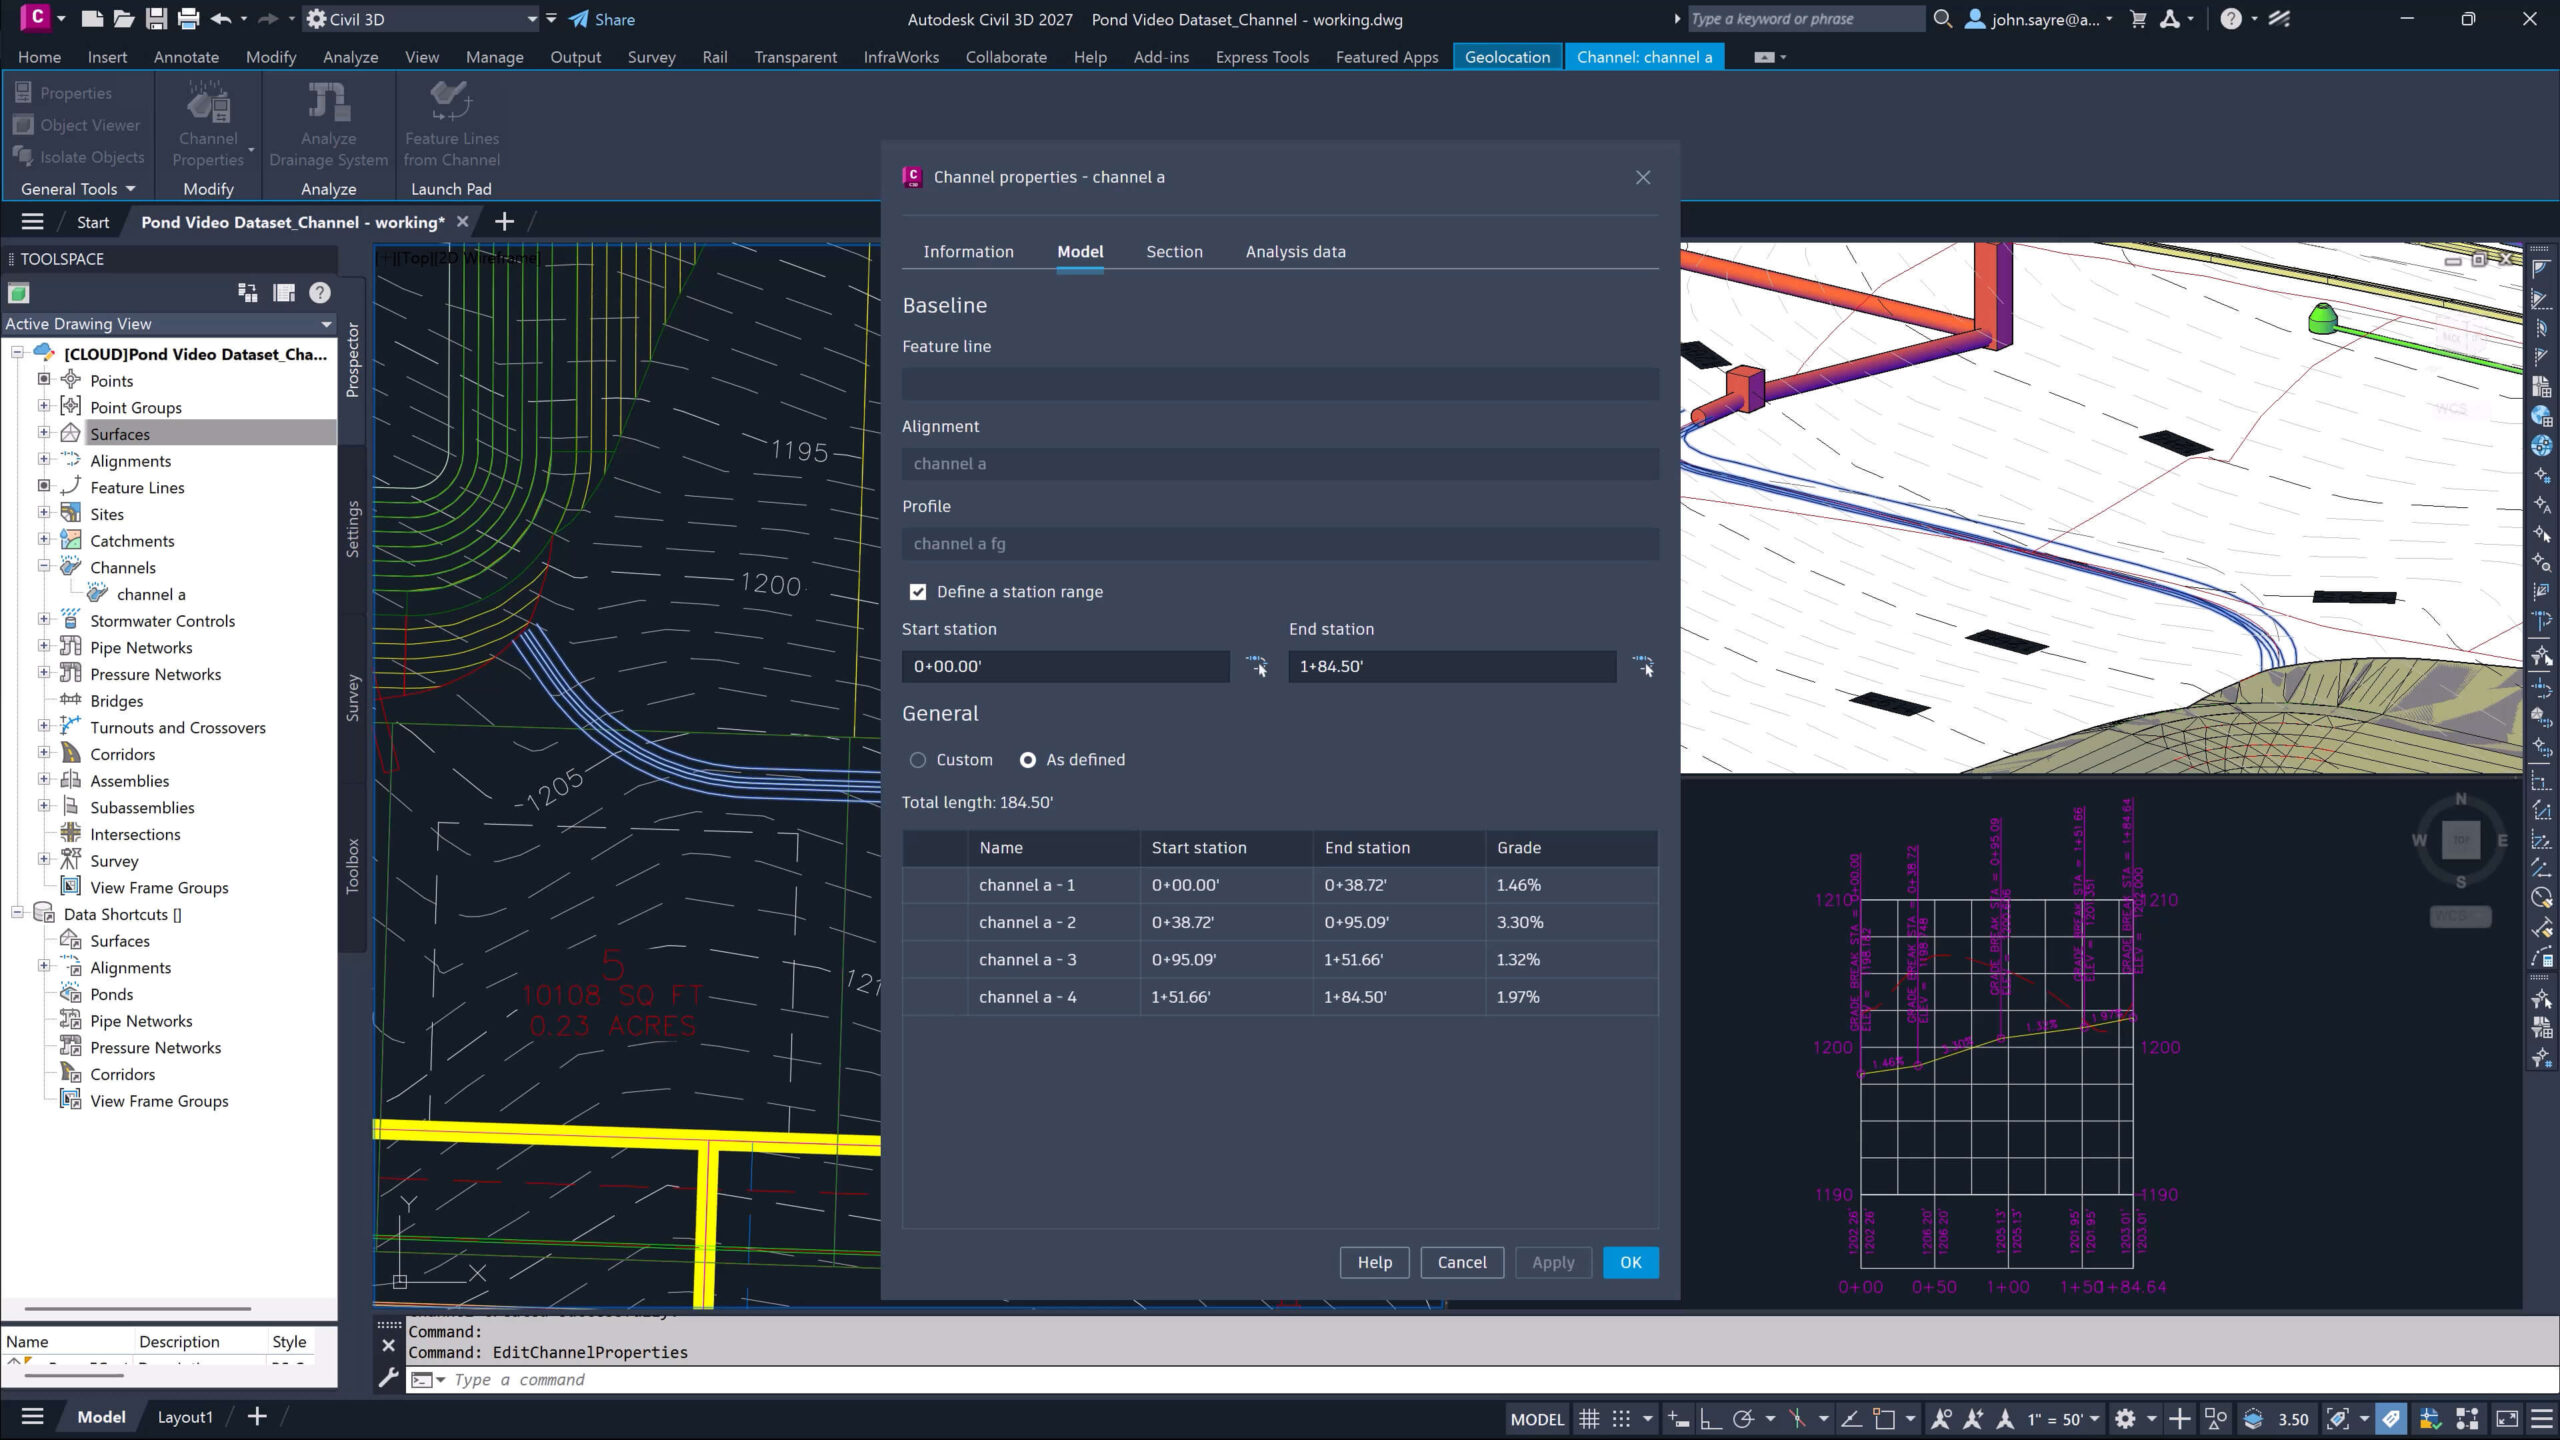This screenshot has width=2560, height=1440.
Task: Collapse the Channels tree node
Action: [x=44, y=566]
